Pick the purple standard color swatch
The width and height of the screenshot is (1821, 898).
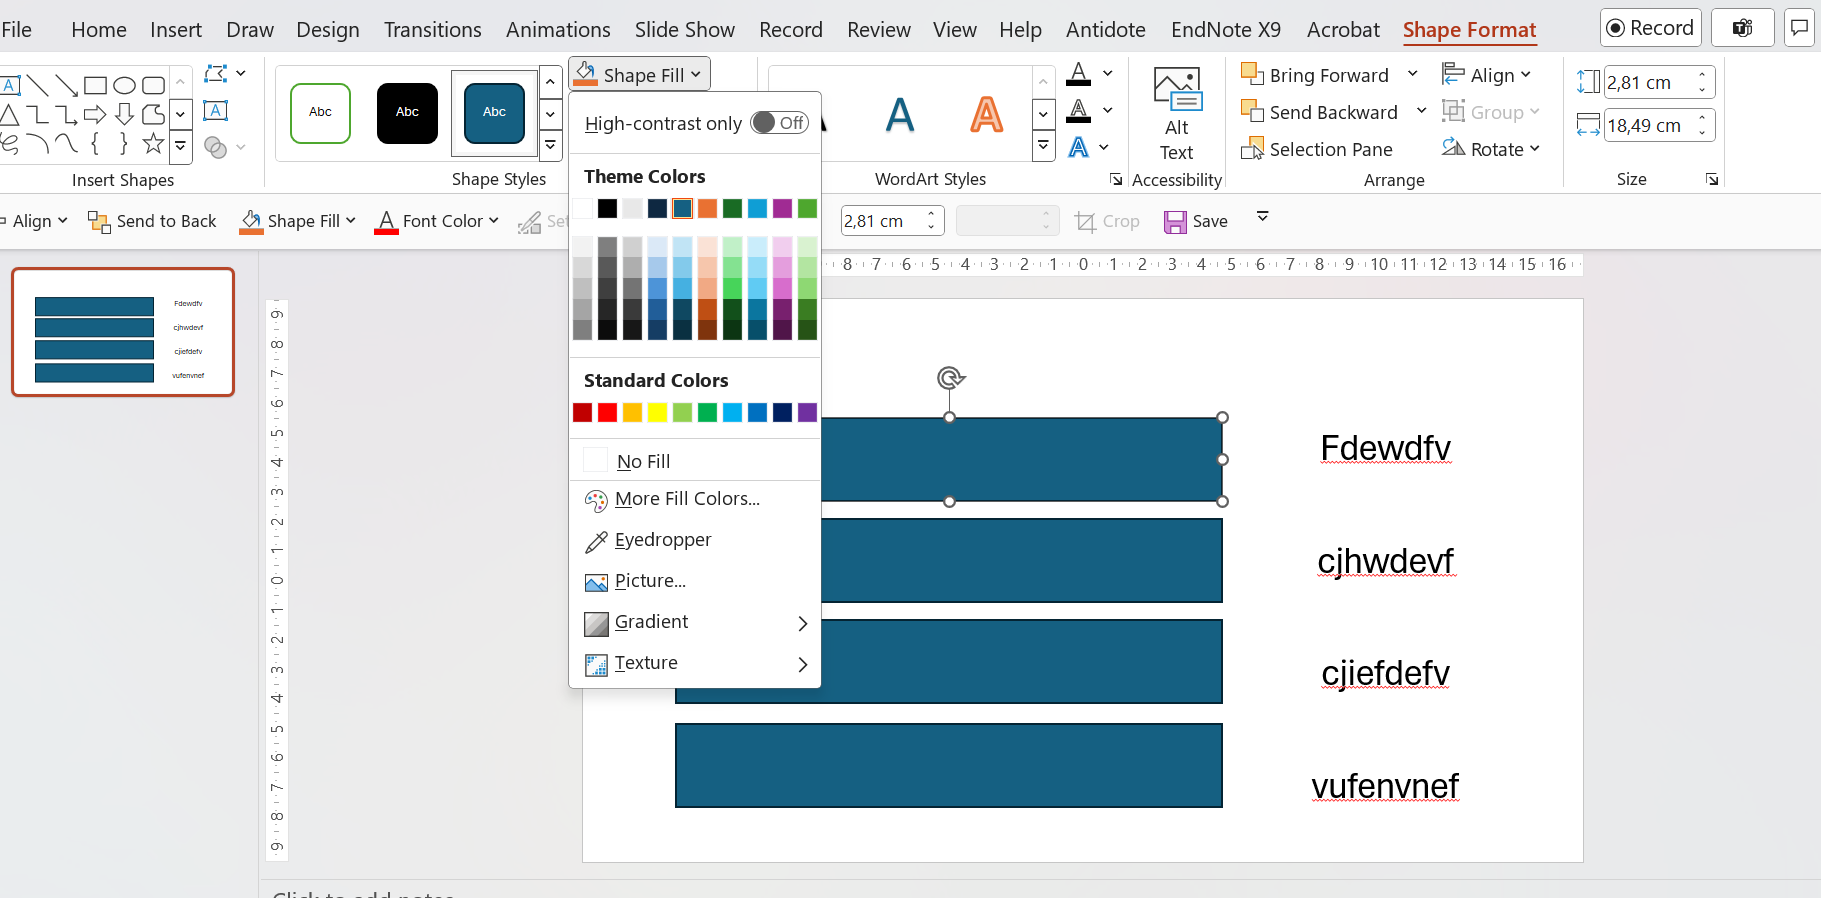807,412
